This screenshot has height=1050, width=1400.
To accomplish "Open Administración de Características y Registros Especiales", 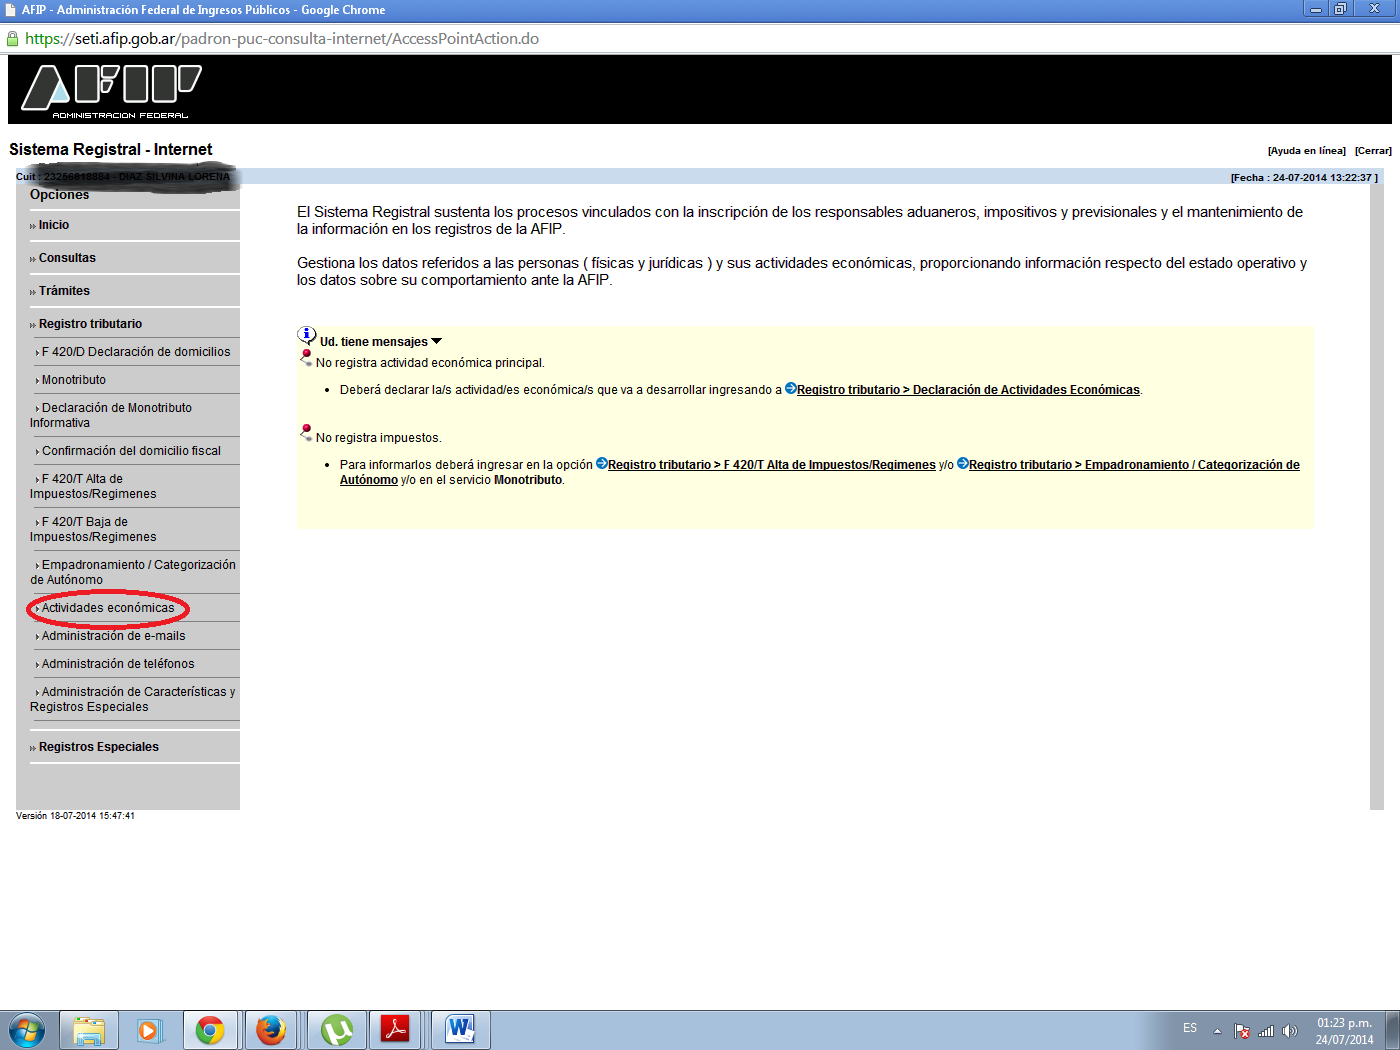I will click(133, 699).
